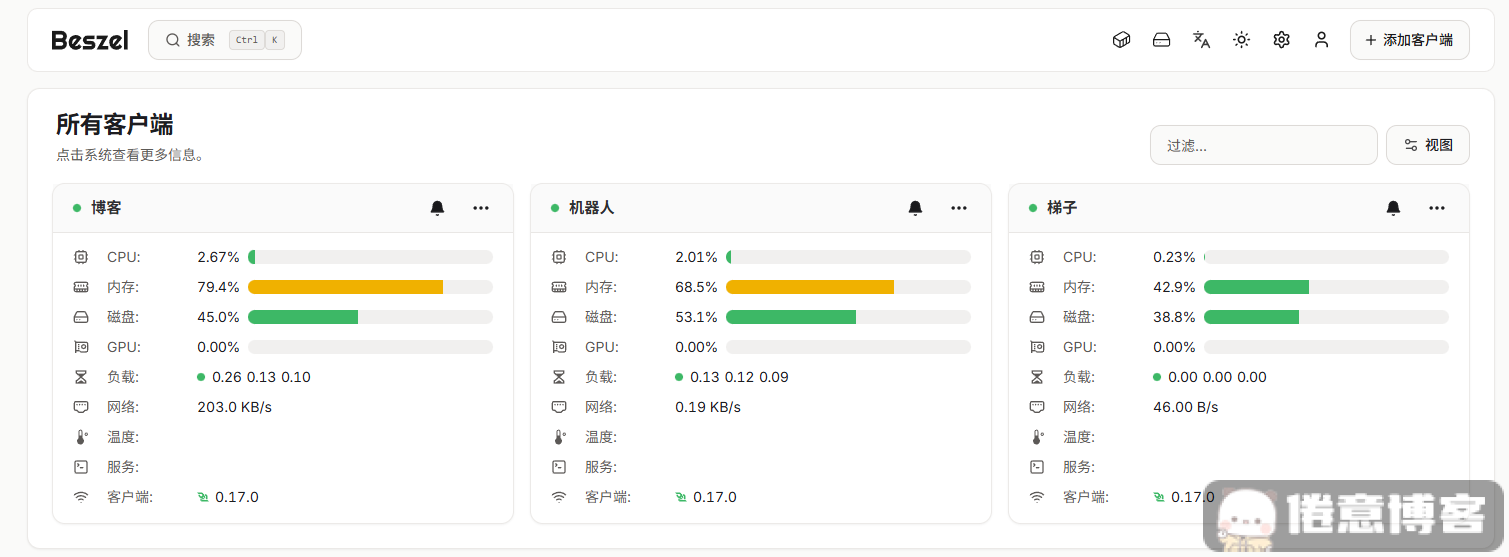Click the alert bell on 博客 card

pos(437,208)
